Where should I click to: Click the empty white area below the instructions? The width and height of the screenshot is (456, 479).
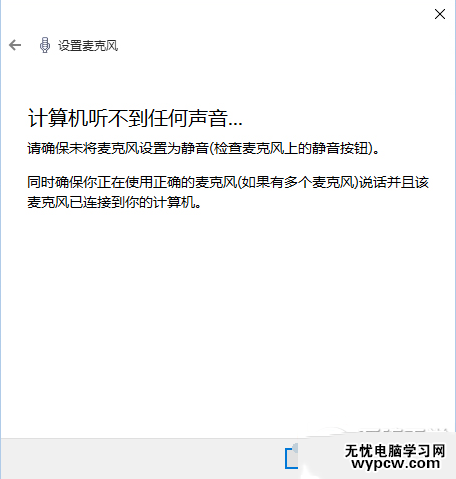point(228,320)
